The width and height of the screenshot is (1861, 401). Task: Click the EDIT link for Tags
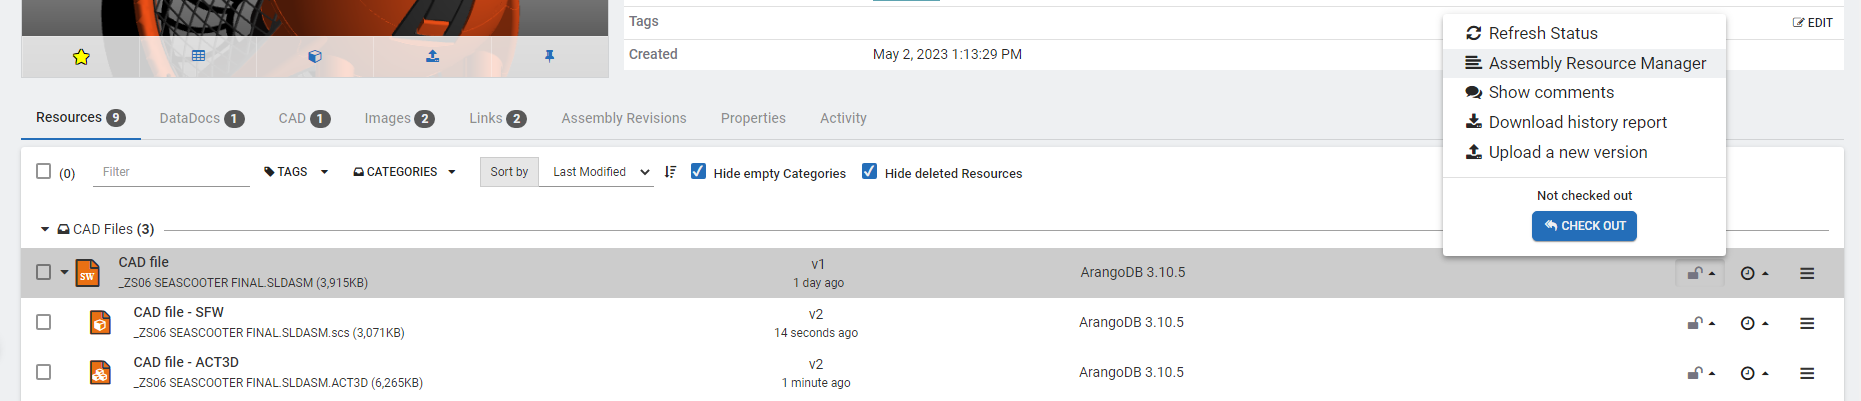(x=1812, y=22)
